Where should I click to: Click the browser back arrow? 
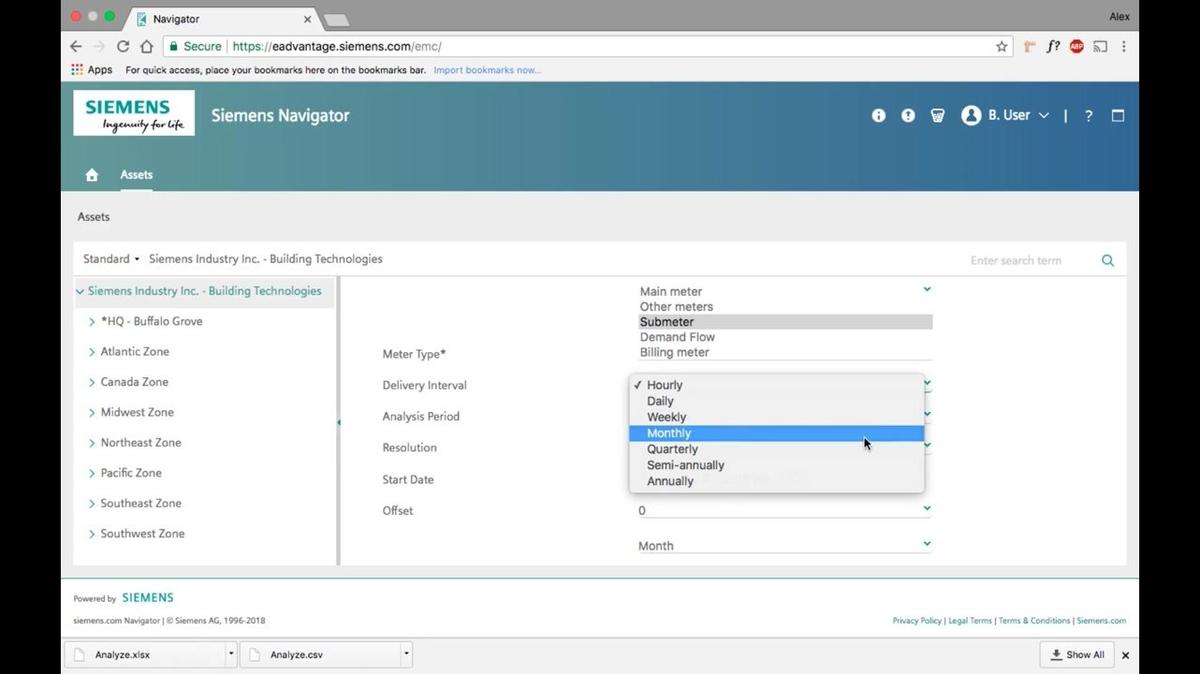[76, 46]
